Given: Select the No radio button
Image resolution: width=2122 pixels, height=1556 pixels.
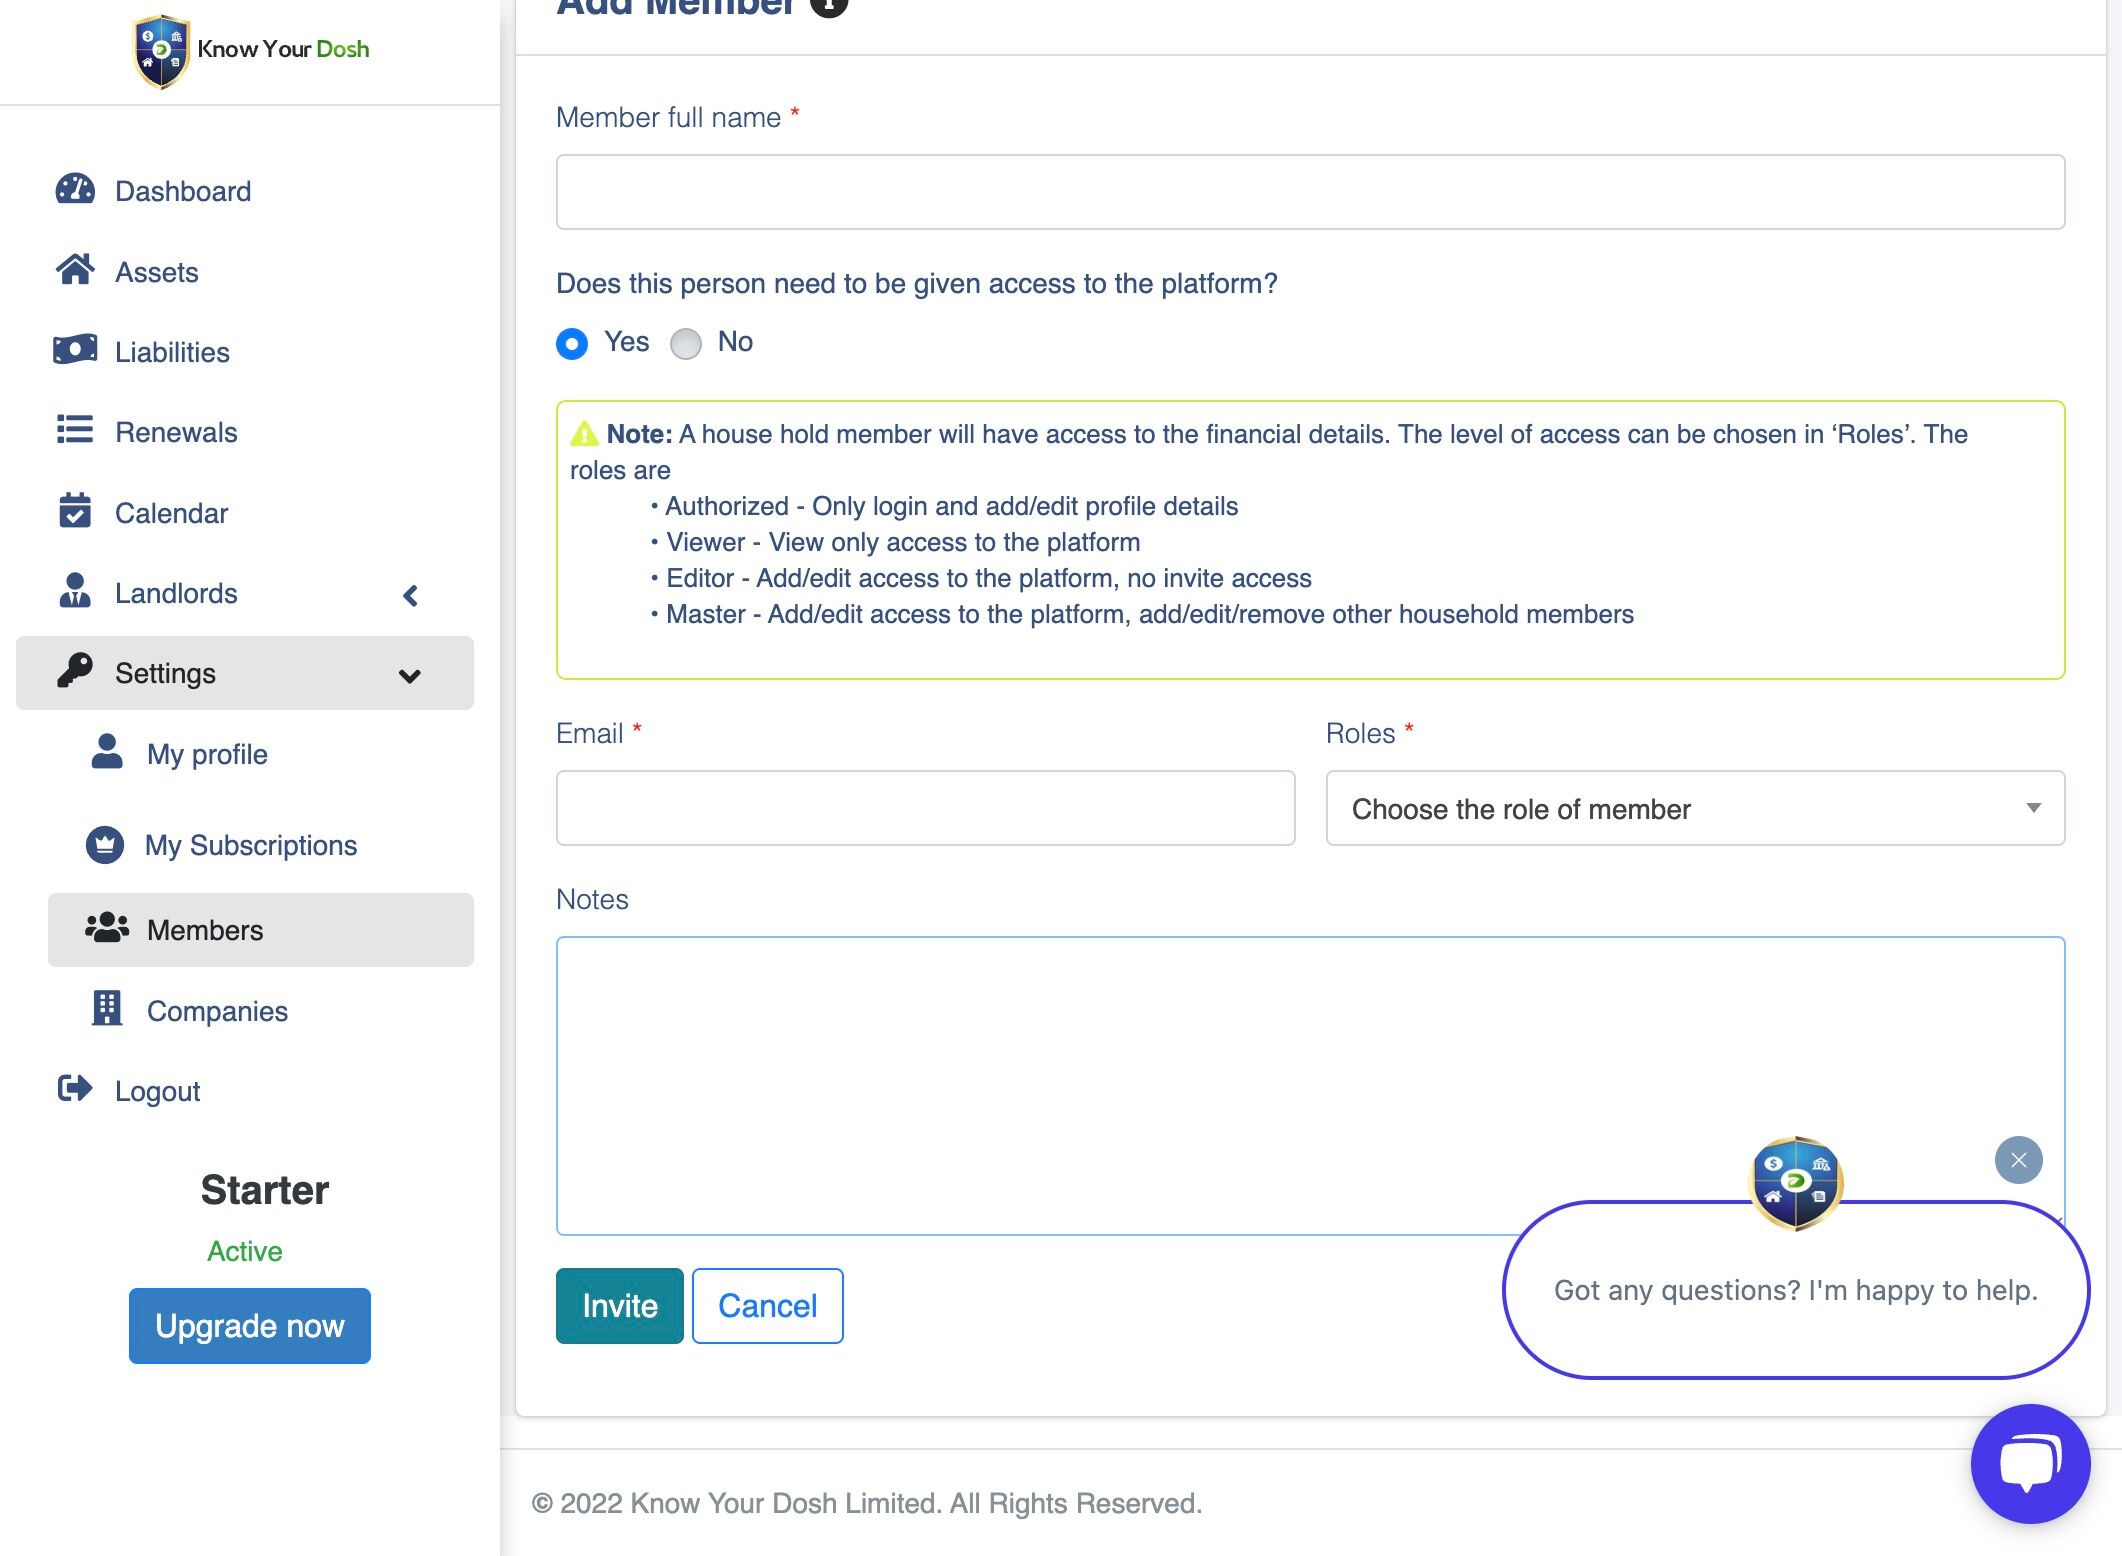Looking at the screenshot, I should 686,344.
